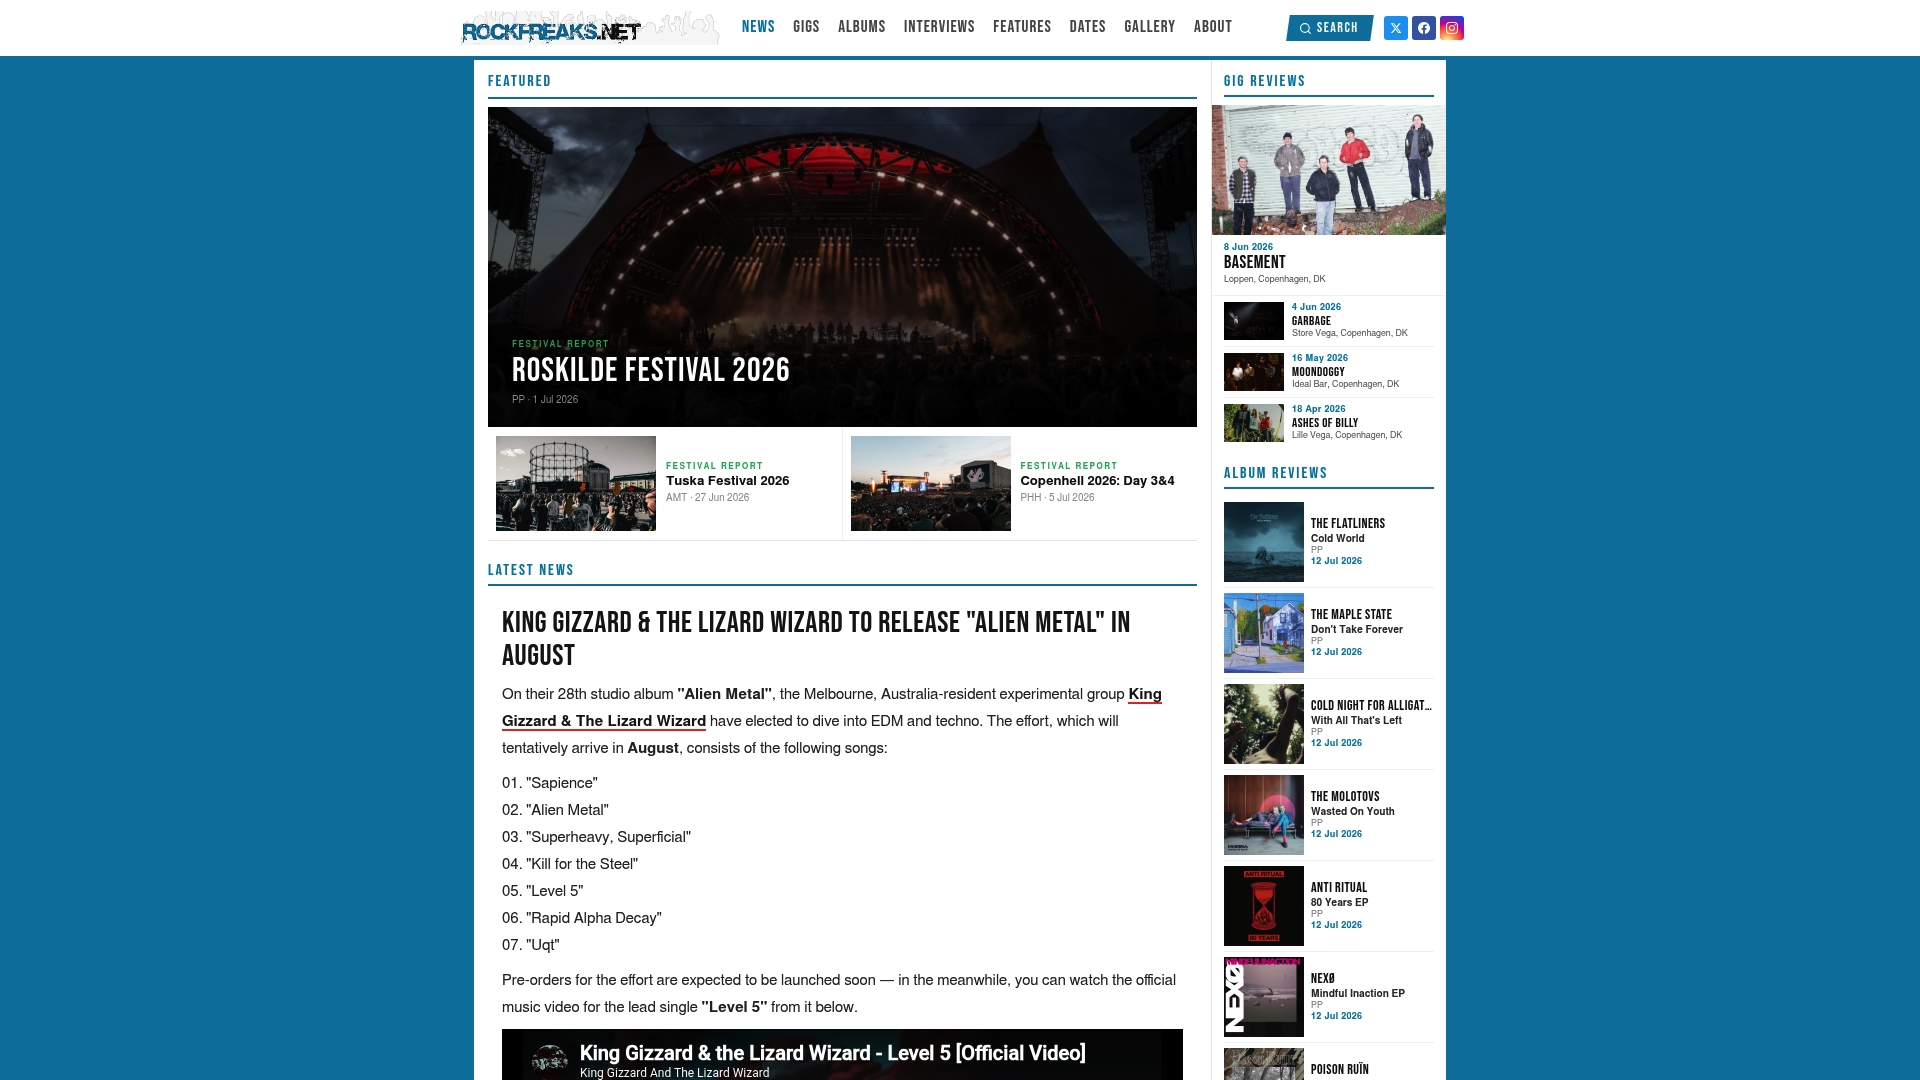The height and width of the screenshot is (1080, 1920).
Task: Open the Basement gig review title
Action: point(1254,262)
